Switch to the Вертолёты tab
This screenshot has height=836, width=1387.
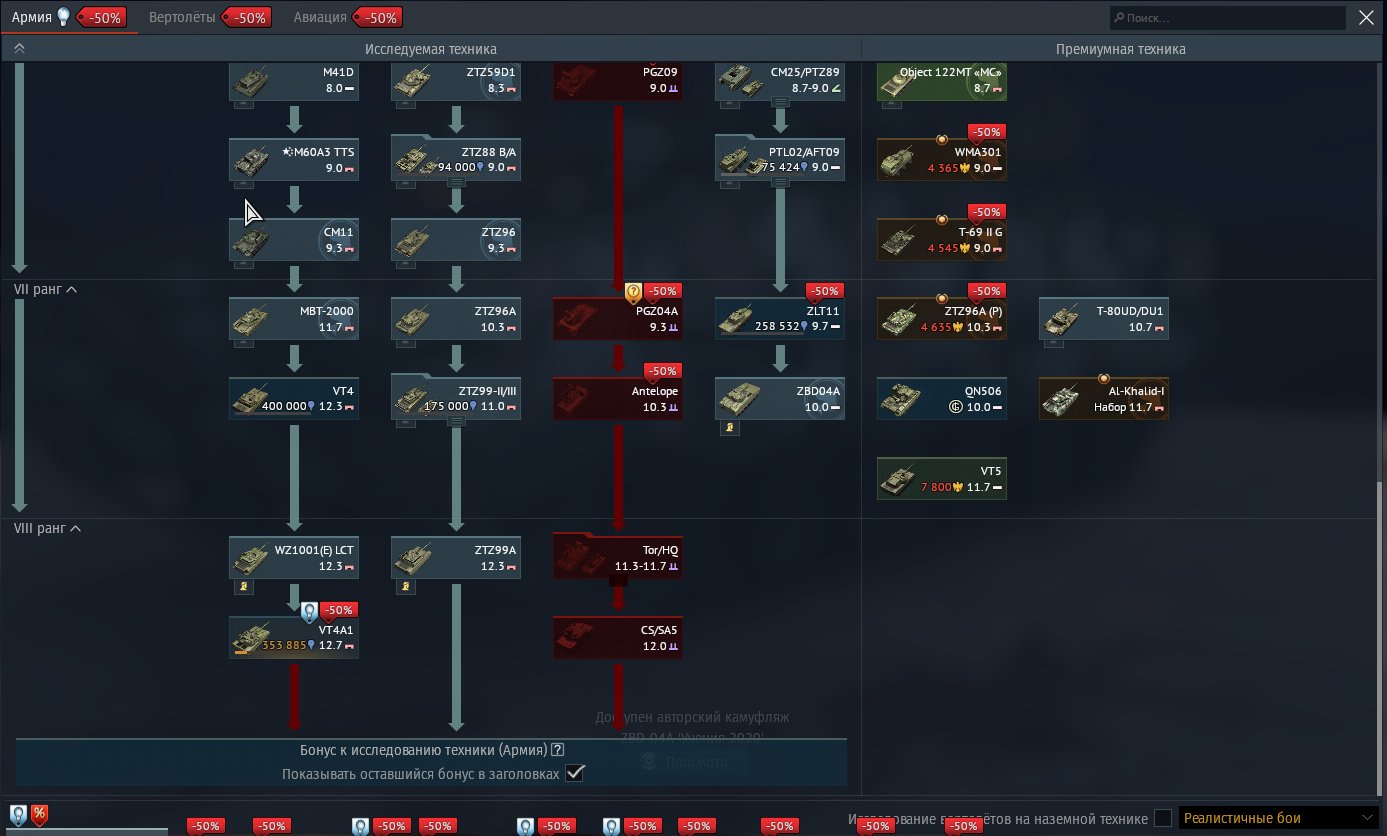tap(182, 17)
